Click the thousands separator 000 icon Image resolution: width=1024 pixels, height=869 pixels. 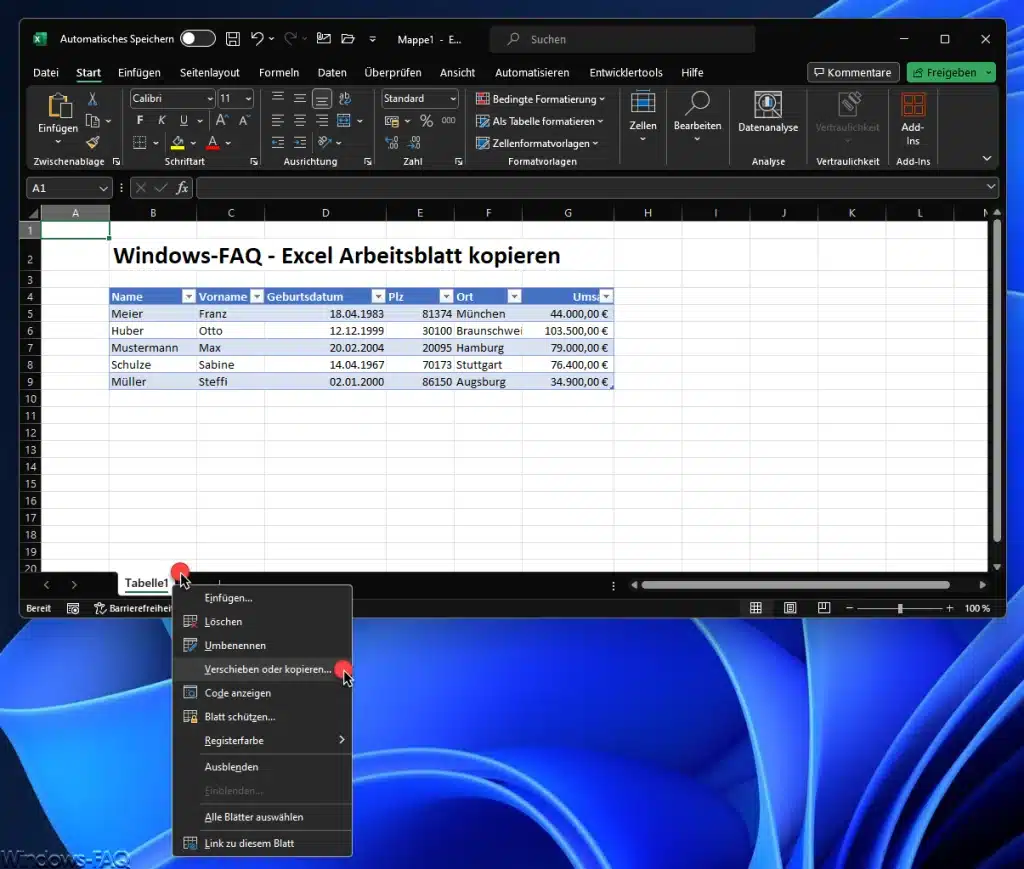point(449,121)
